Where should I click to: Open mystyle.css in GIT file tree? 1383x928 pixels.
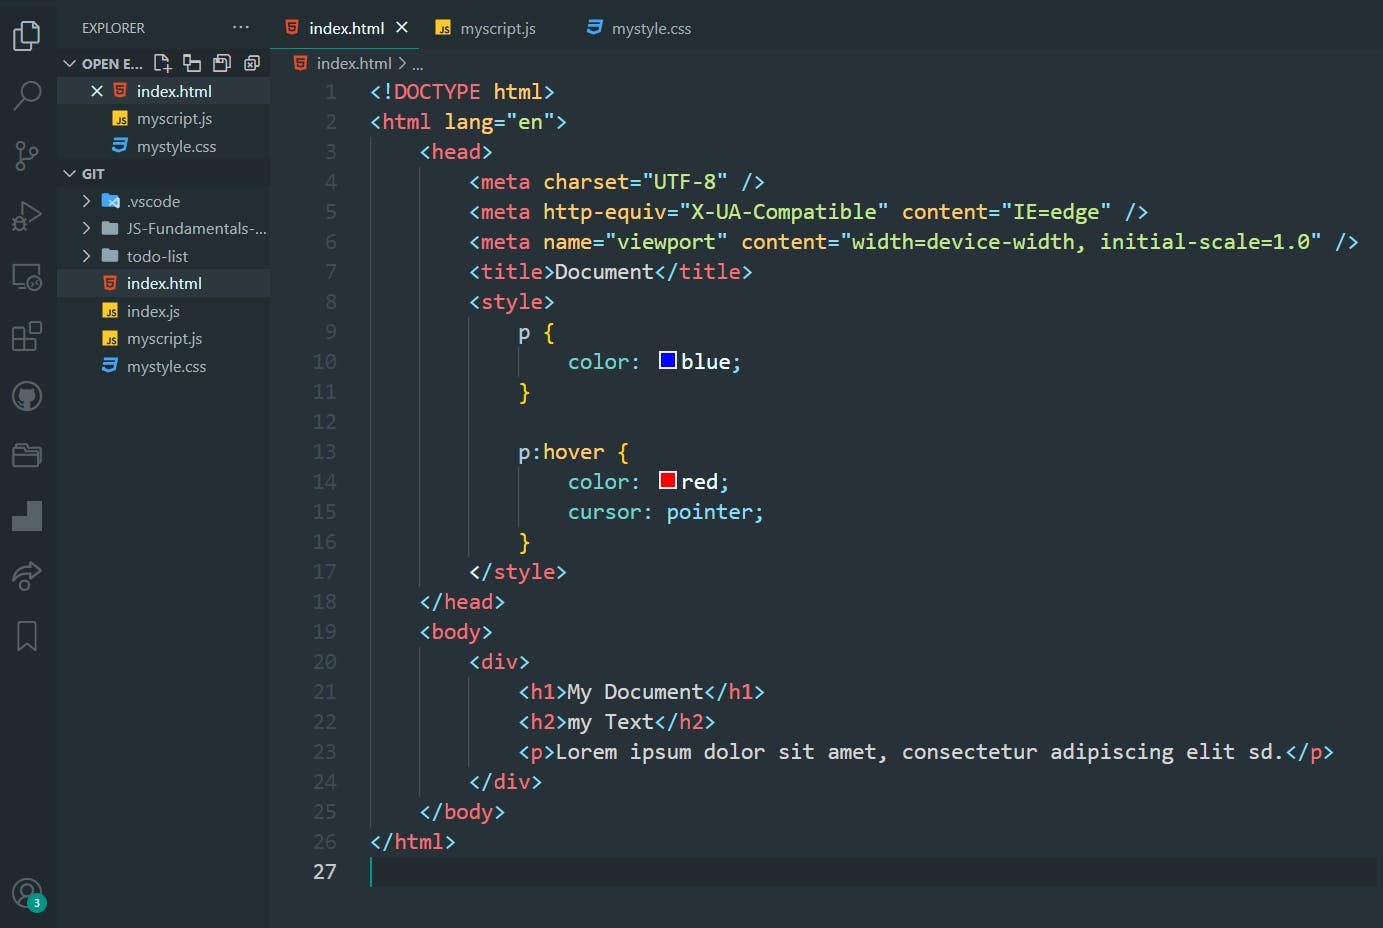(x=166, y=366)
